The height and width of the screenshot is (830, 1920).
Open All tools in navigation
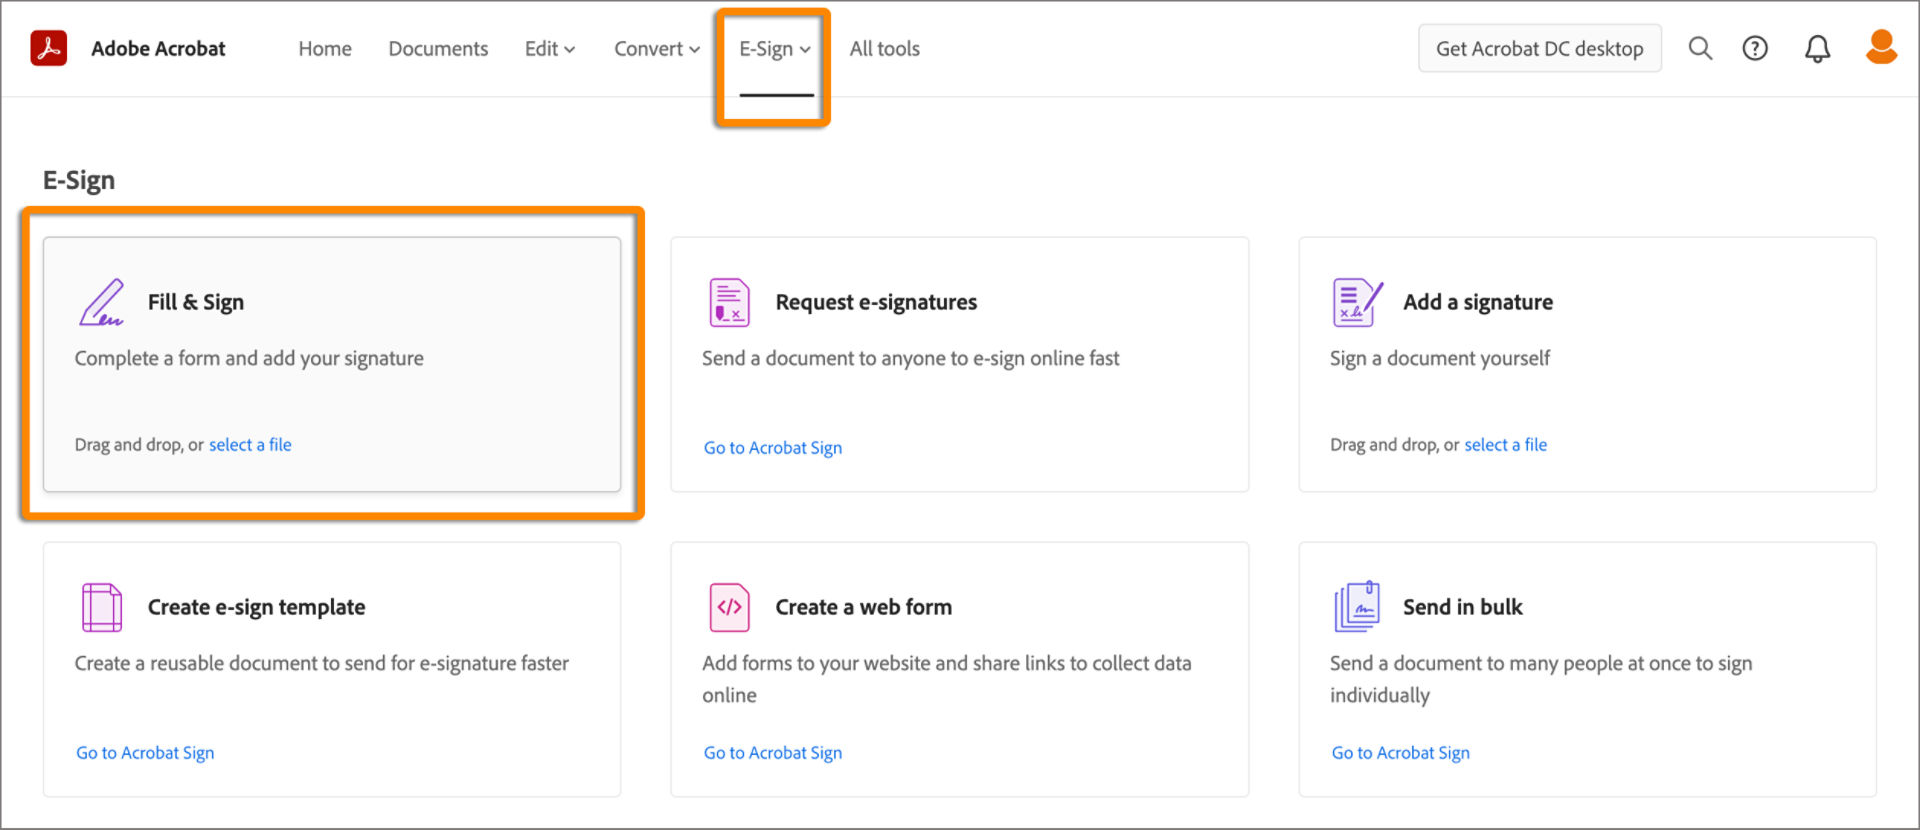(885, 49)
